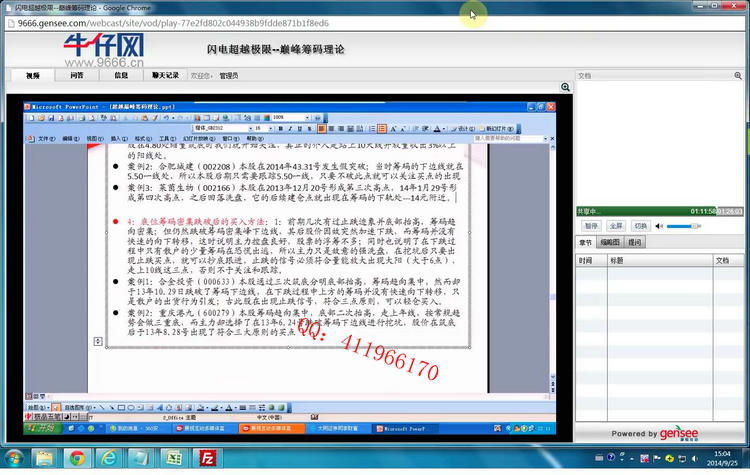This screenshot has height=475, width=750.
Task: Open FileZilla from the taskbar
Action: (206, 458)
